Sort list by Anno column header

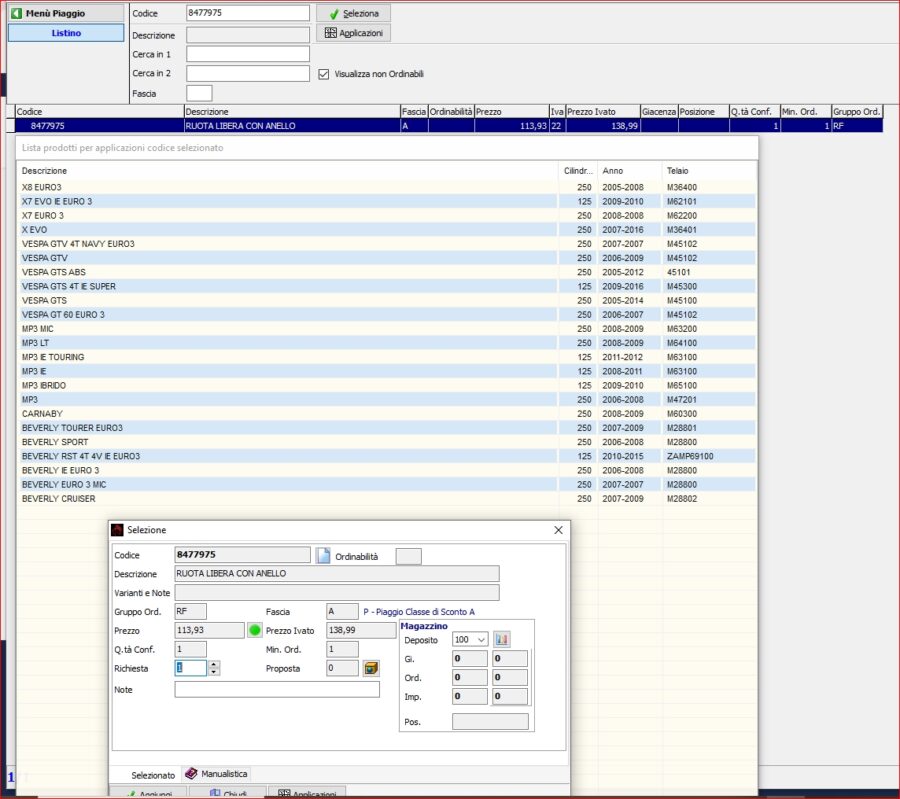pyautogui.click(x=612, y=171)
